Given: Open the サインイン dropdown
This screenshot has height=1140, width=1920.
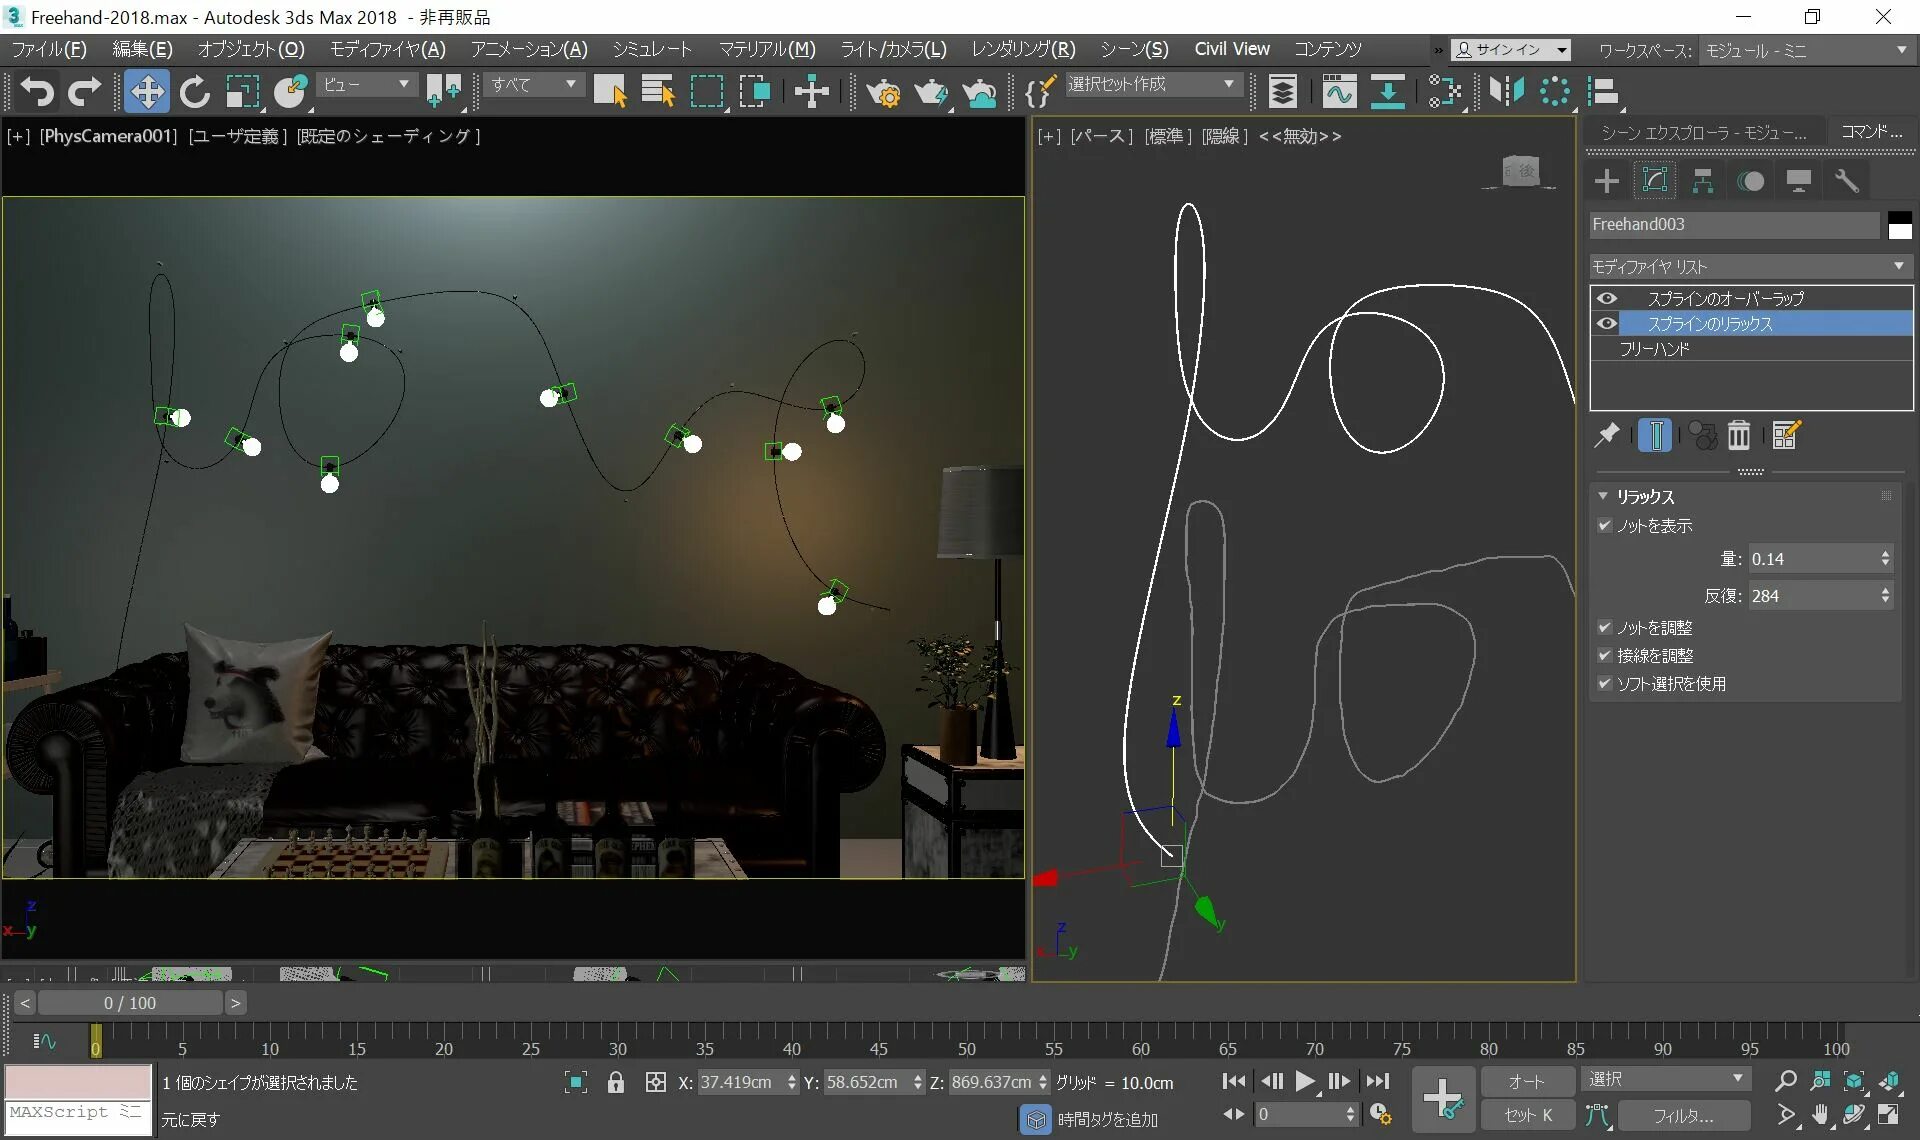Looking at the screenshot, I should pyautogui.click(x=1511, y=50).
